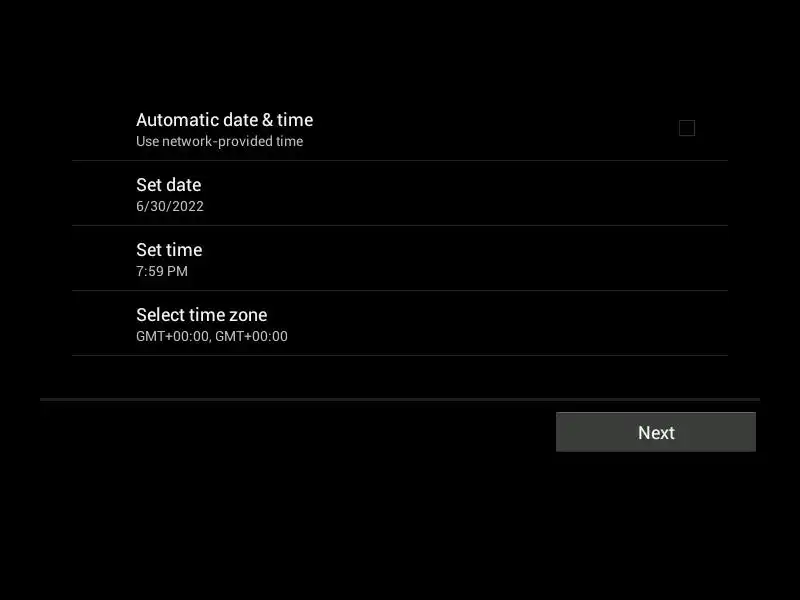
Task: Choose a different zone than GMT+00:00
Action: point(400,323)
